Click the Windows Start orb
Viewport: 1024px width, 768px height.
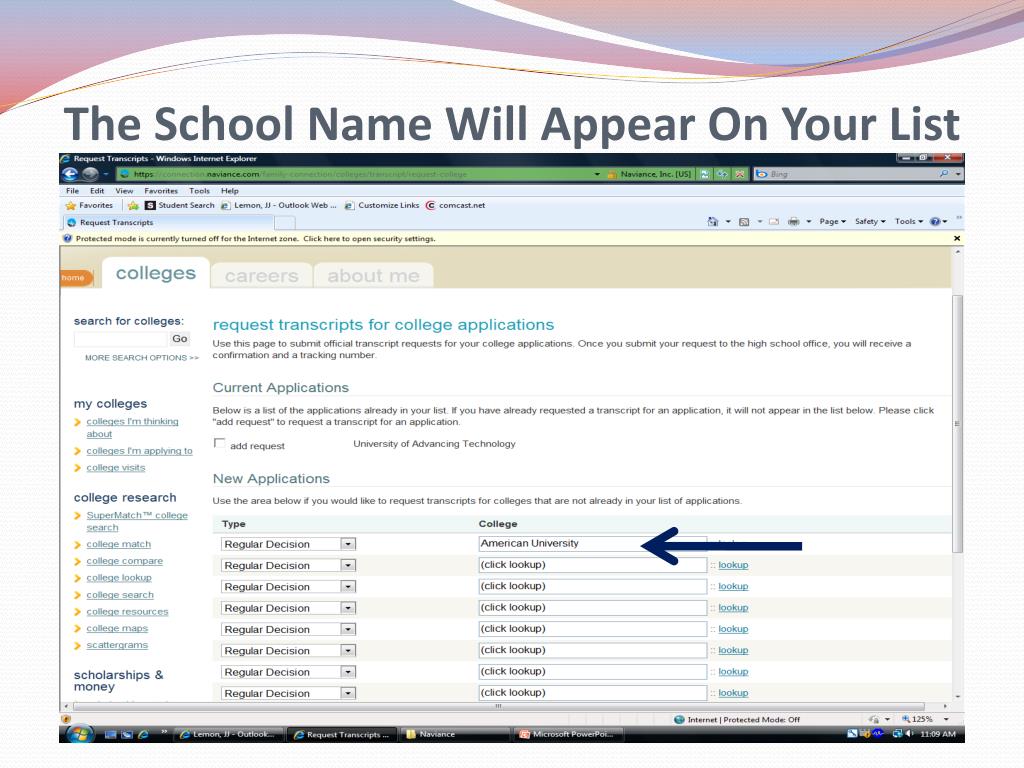pyautogui.click(x=80, y=734)
